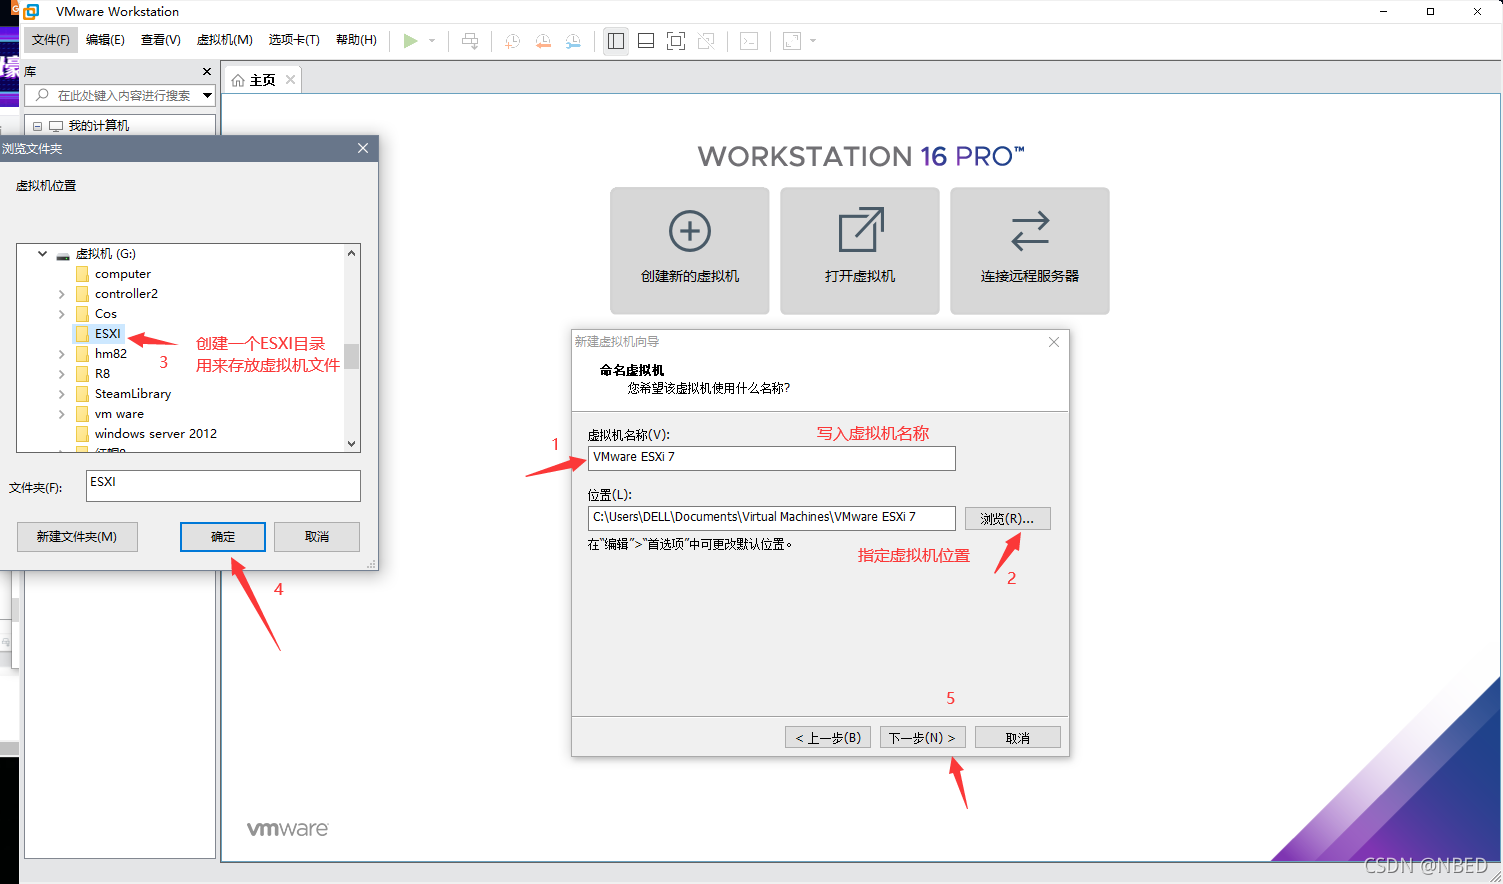Expand the Cos folder

(x=62, y=314)
